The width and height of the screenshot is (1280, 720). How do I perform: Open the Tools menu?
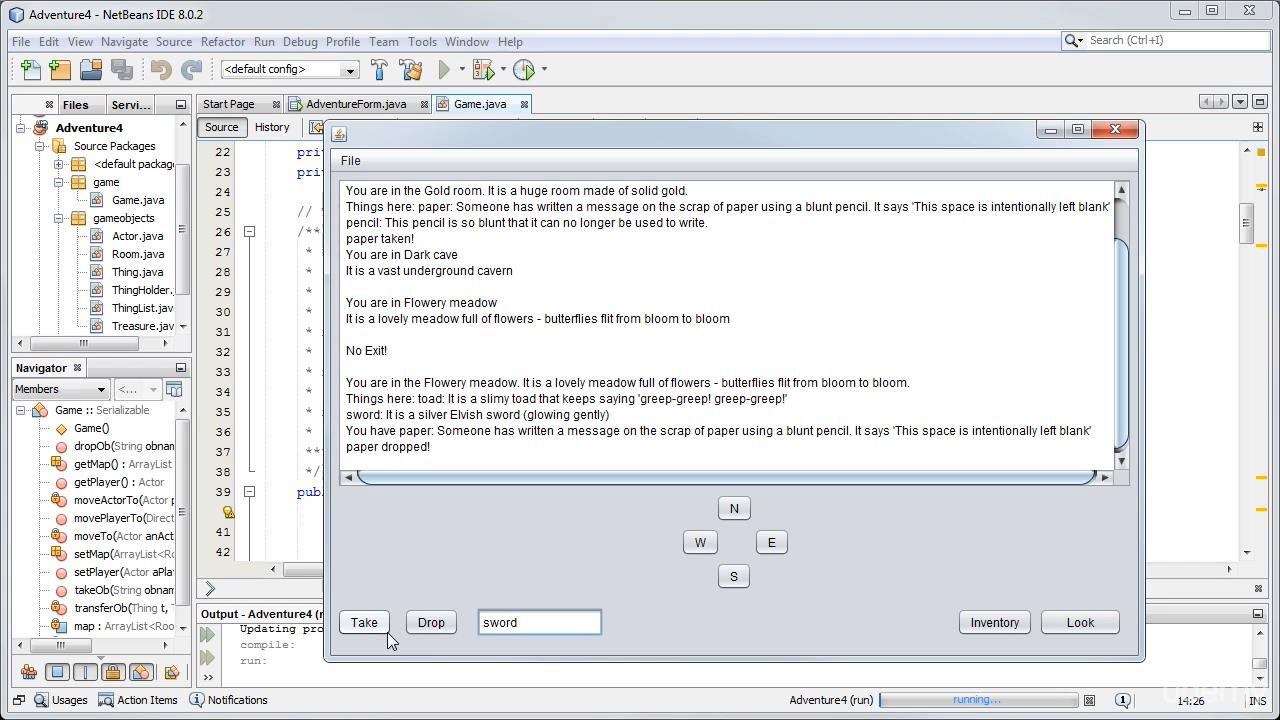[422, 42]
